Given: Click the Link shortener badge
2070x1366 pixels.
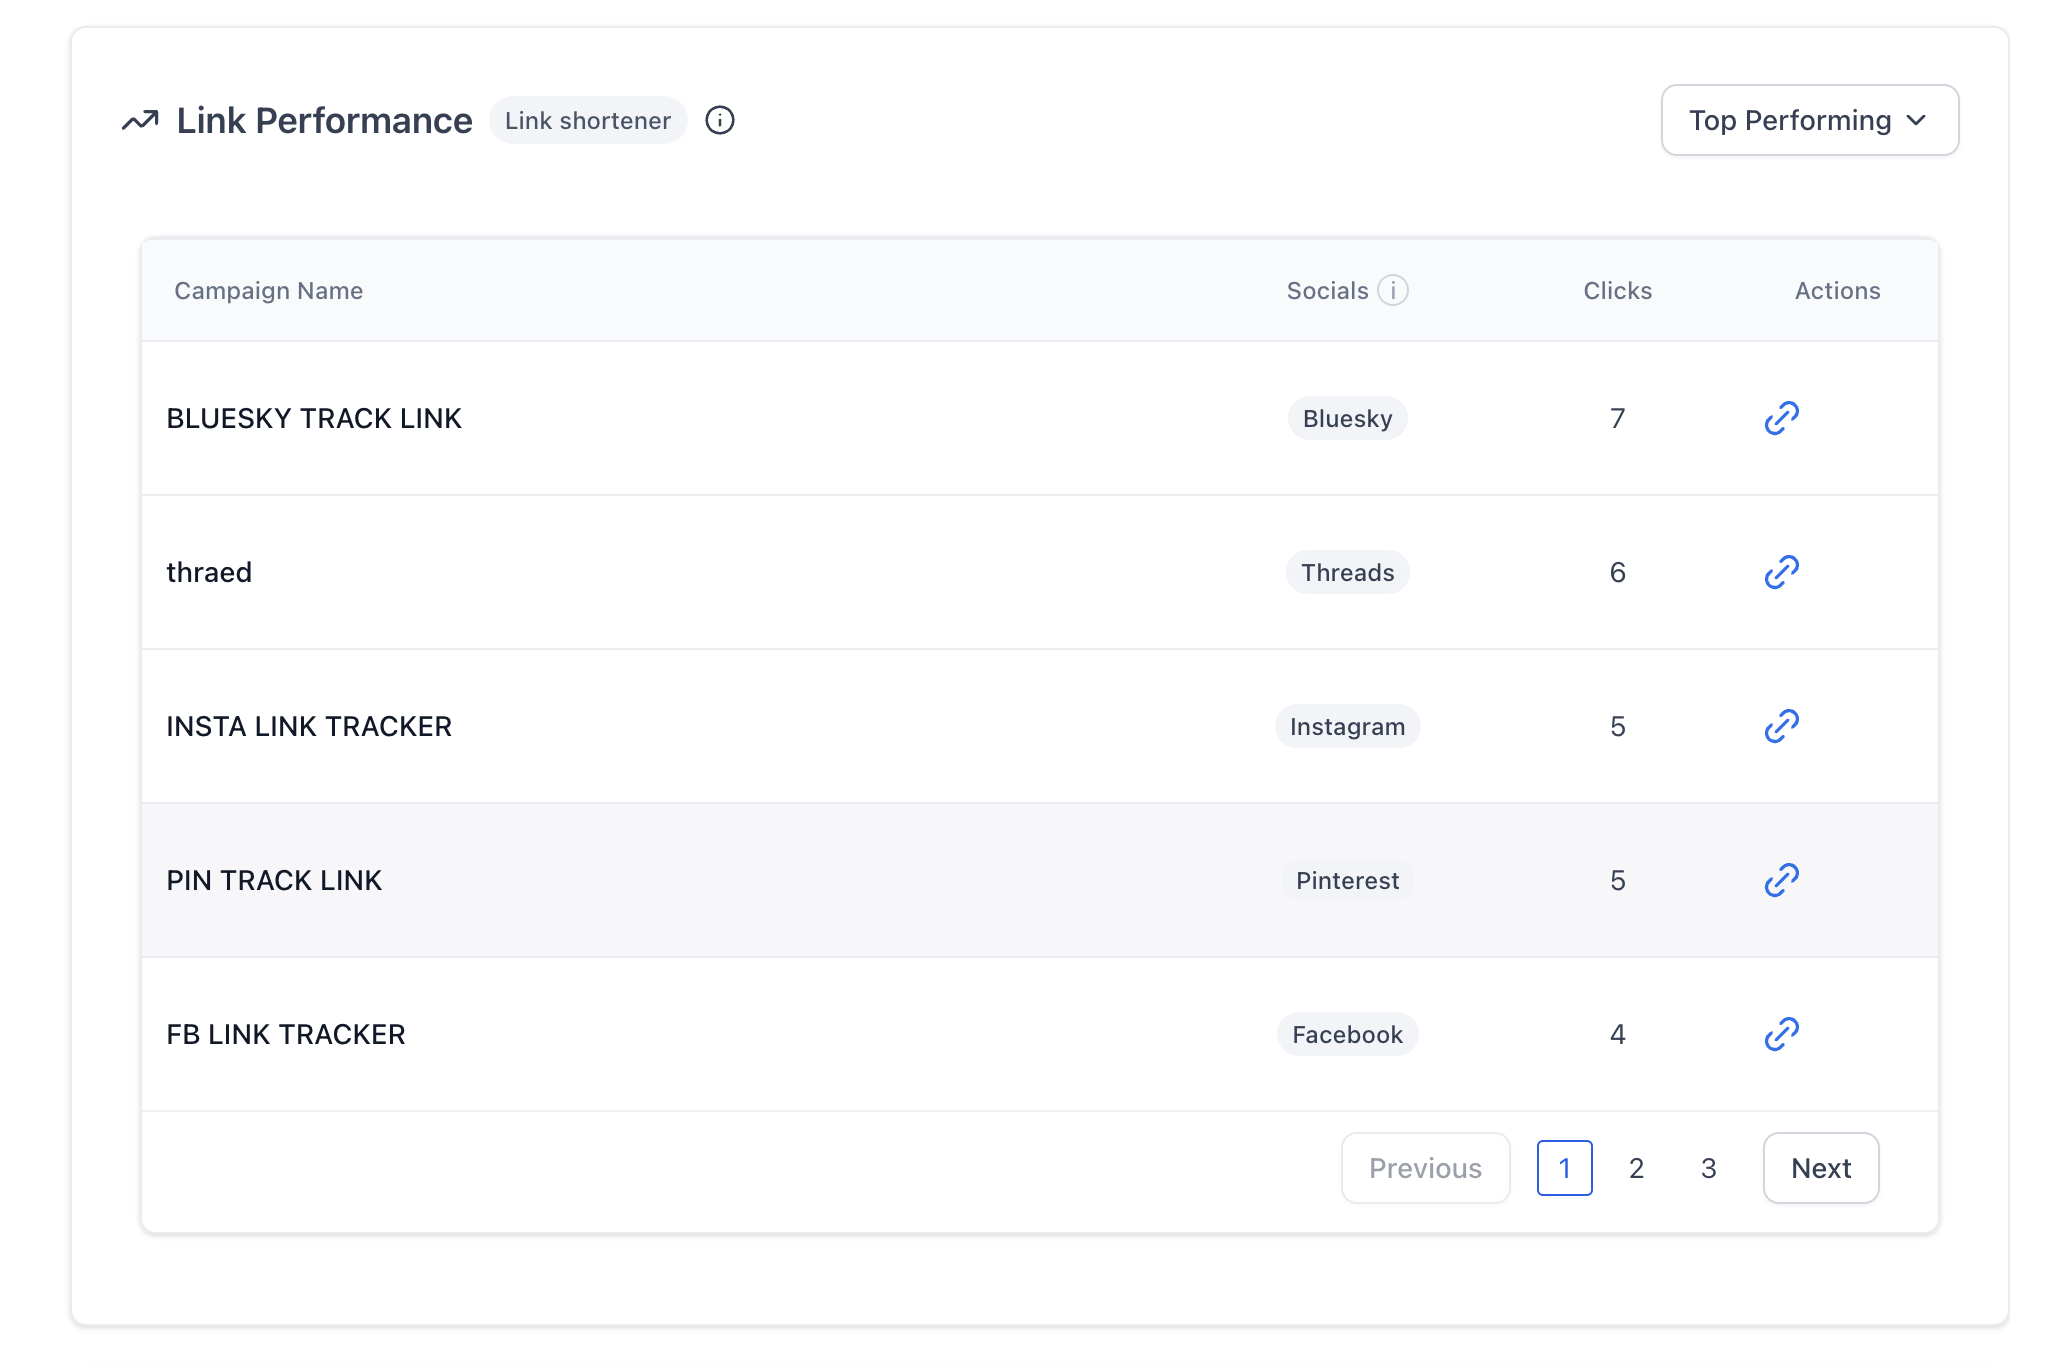Looking at the screenshot, I should point(587,120).
